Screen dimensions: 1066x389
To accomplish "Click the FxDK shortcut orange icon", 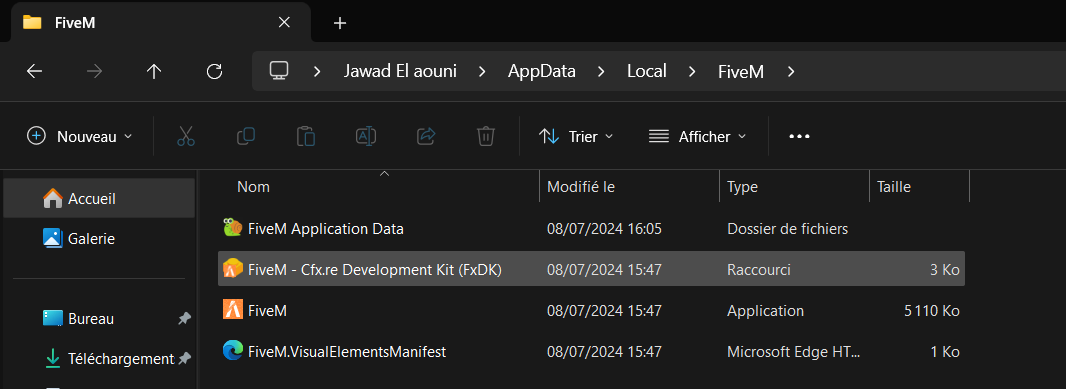I will 233,269.
